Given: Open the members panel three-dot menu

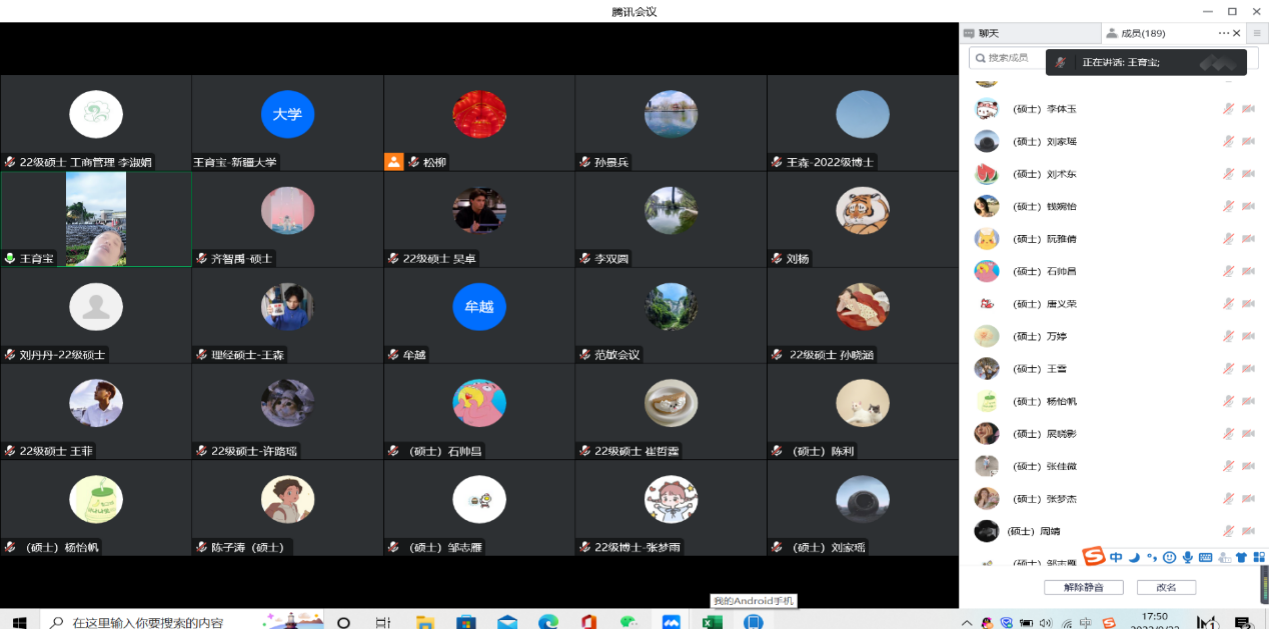Looking at the screenshot, I should 1223,33.
